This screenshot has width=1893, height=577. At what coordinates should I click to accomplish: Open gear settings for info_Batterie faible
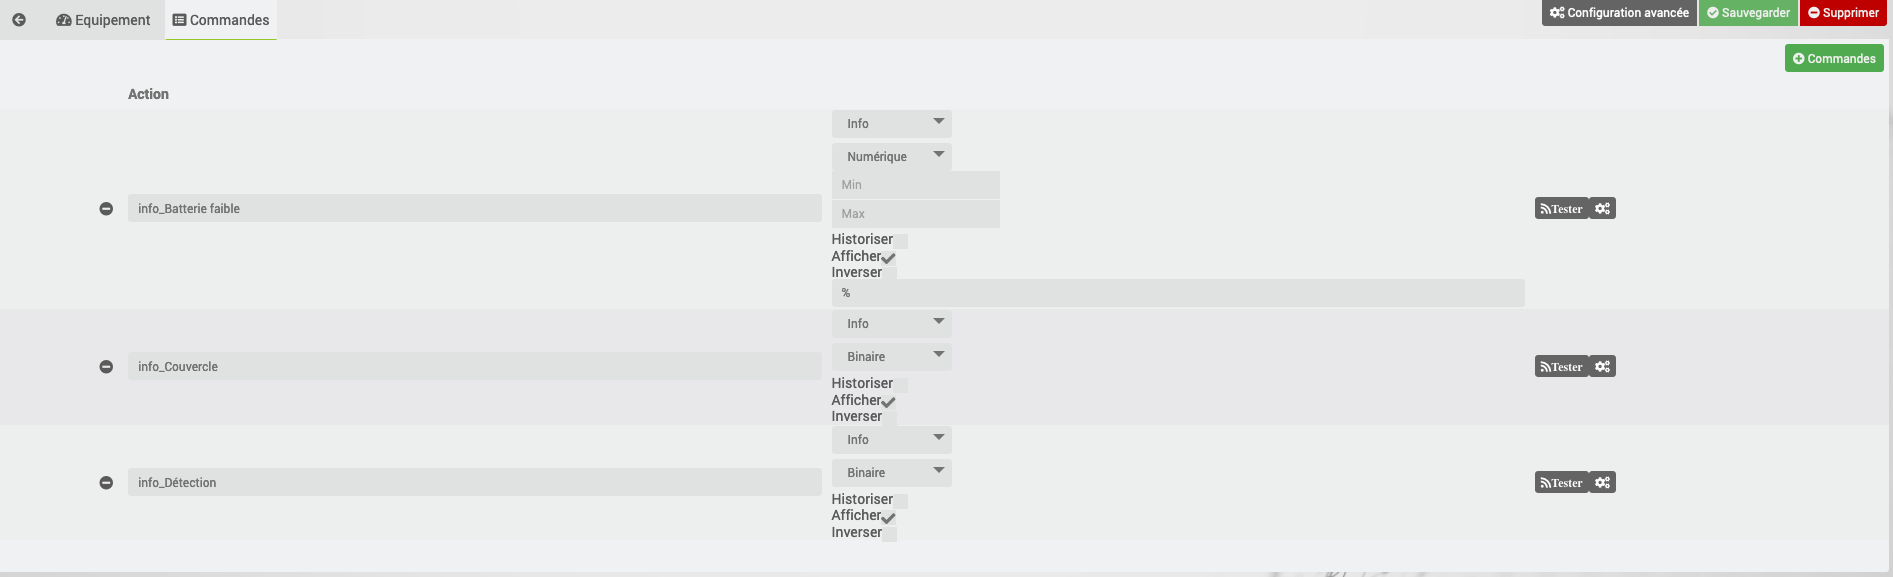[1603, 209]
